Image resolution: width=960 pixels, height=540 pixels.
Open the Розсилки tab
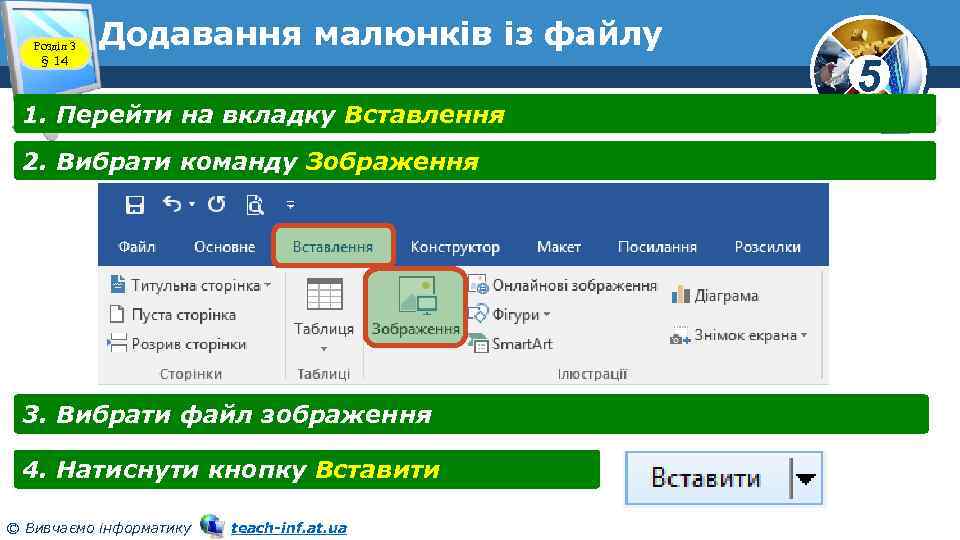[767, 247]
